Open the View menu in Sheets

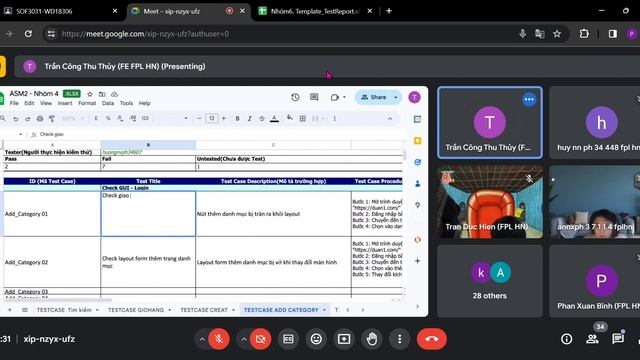46,103
